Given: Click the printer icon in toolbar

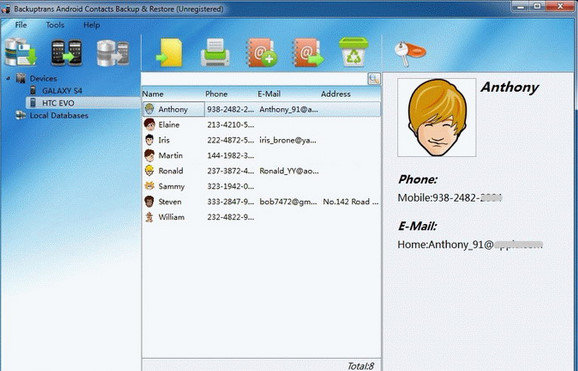Looking at the screenshot, I should coord(215,53).
